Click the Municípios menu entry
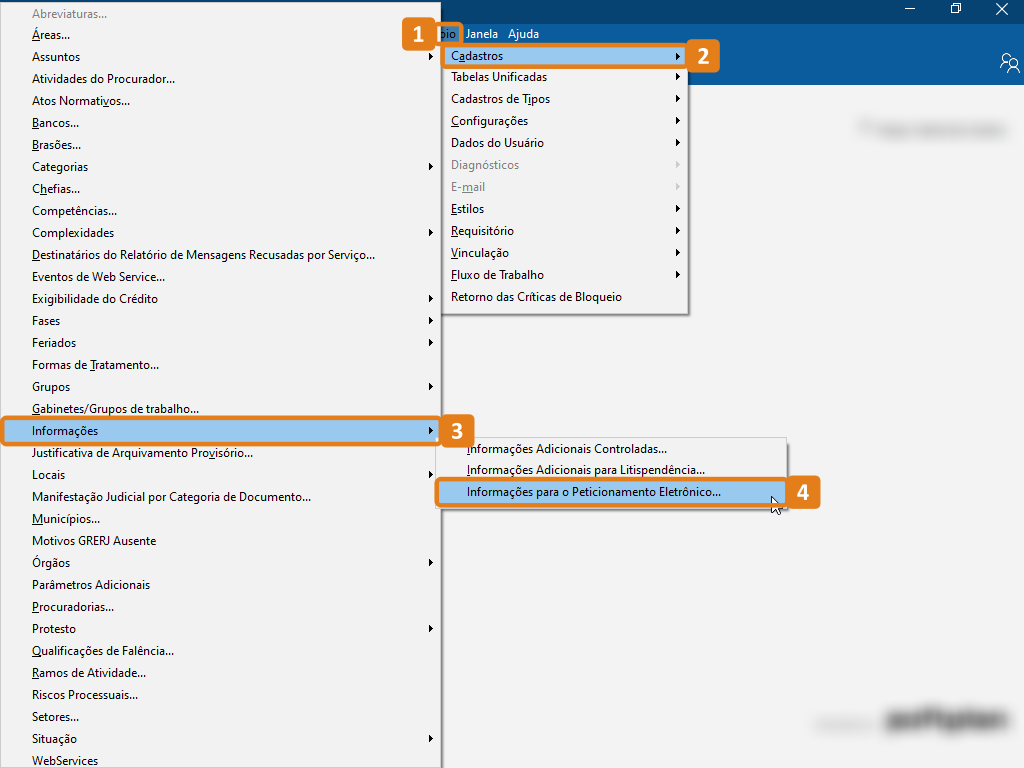This screenshot has height=768, width=1024. (65, 519)
